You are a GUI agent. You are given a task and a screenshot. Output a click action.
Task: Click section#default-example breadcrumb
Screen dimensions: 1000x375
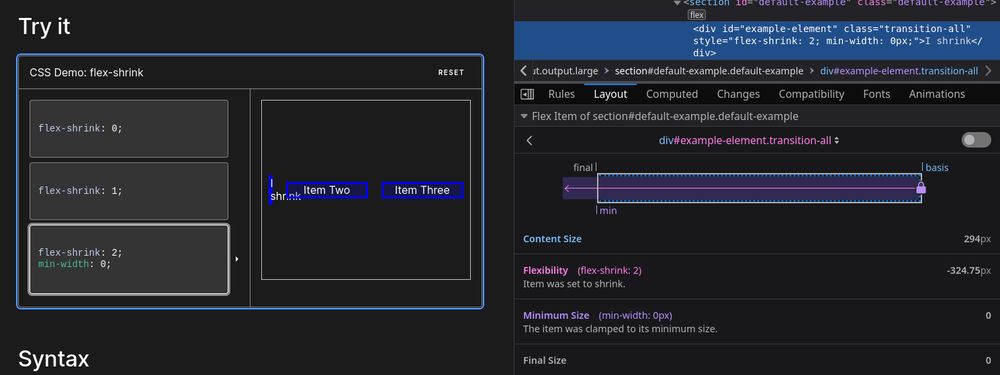click(709, 71)
